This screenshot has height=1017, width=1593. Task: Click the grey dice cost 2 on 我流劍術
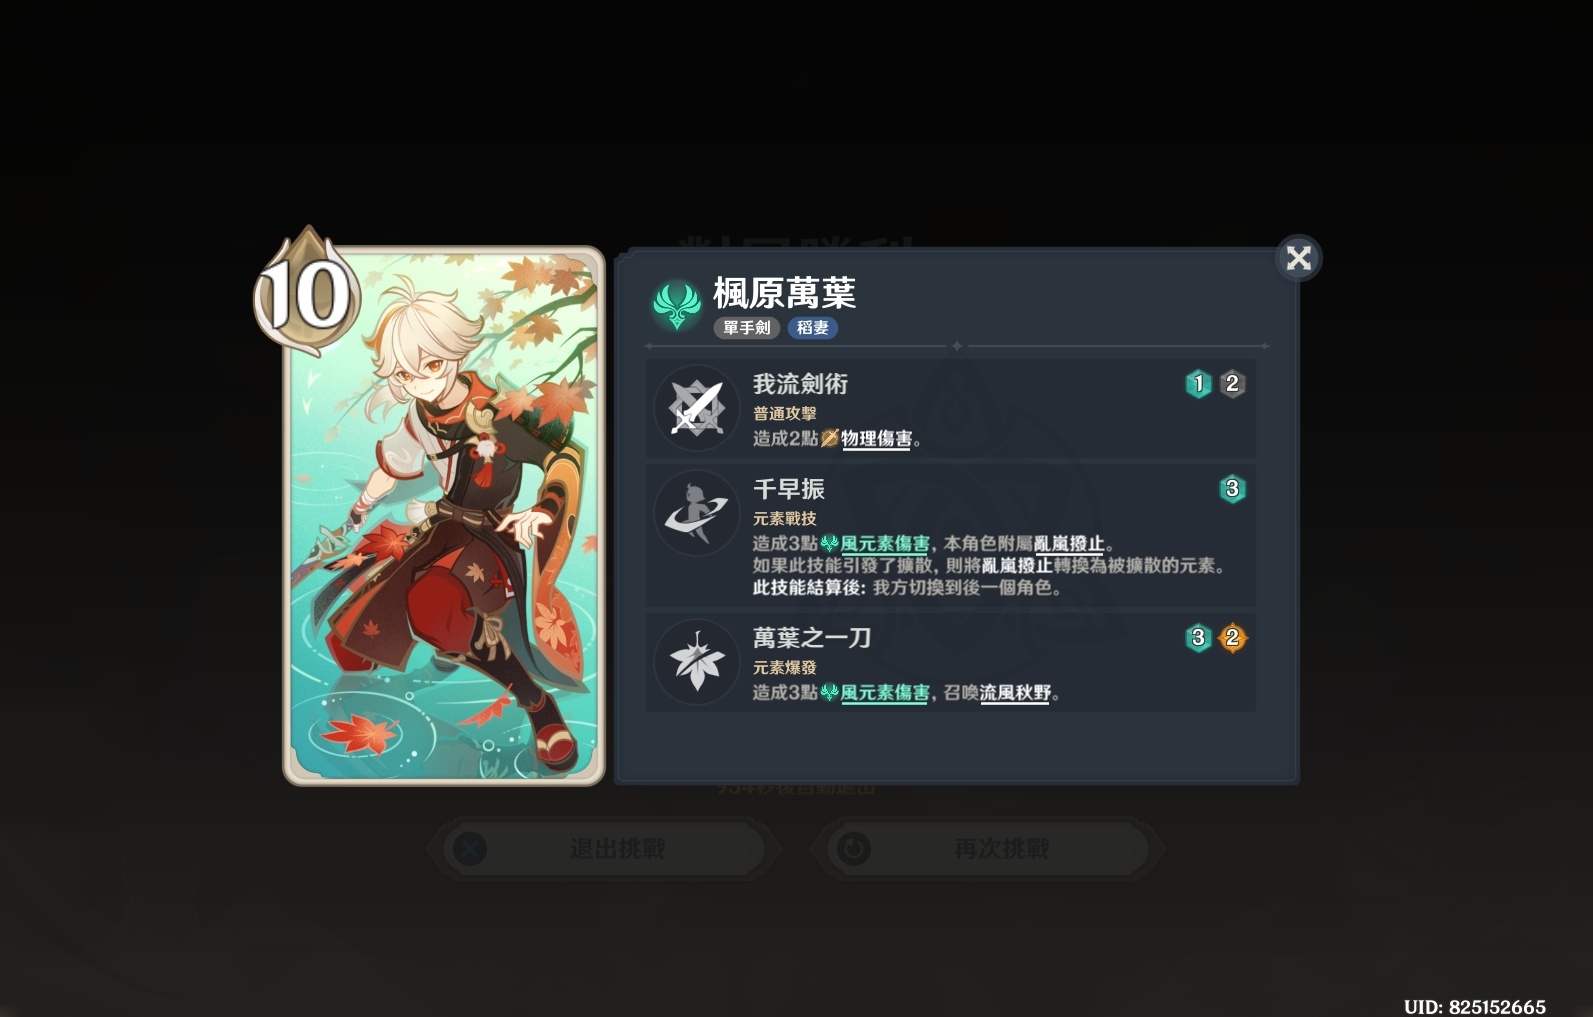tap(1232, 384)
